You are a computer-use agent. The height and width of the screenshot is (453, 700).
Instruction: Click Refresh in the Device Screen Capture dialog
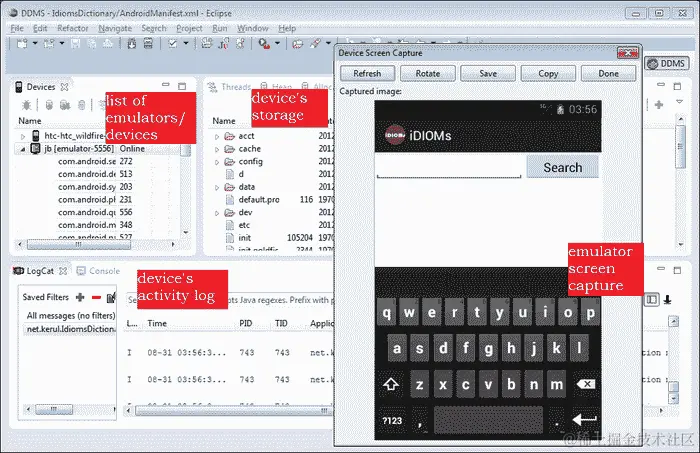(367, 73)
